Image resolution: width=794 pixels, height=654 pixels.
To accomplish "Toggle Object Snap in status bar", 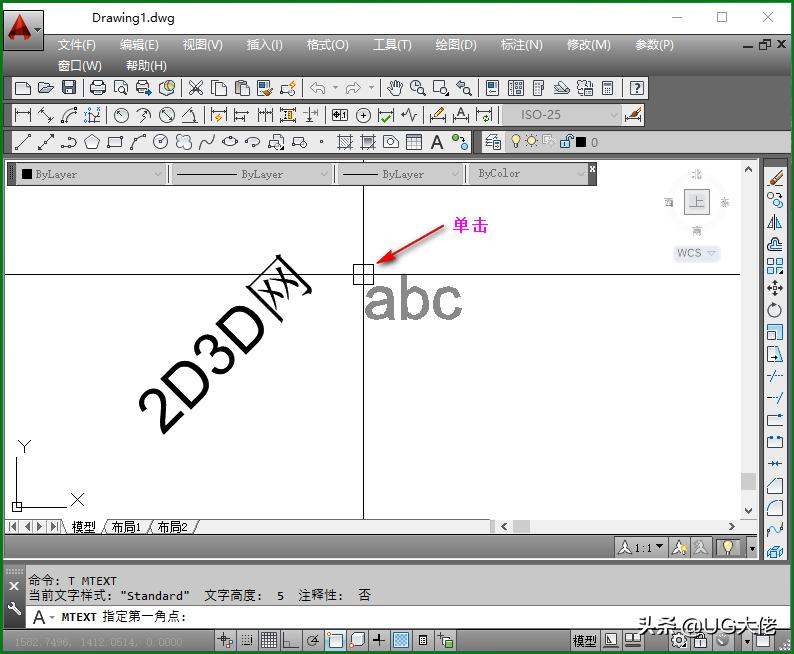I will pos(335,641).
